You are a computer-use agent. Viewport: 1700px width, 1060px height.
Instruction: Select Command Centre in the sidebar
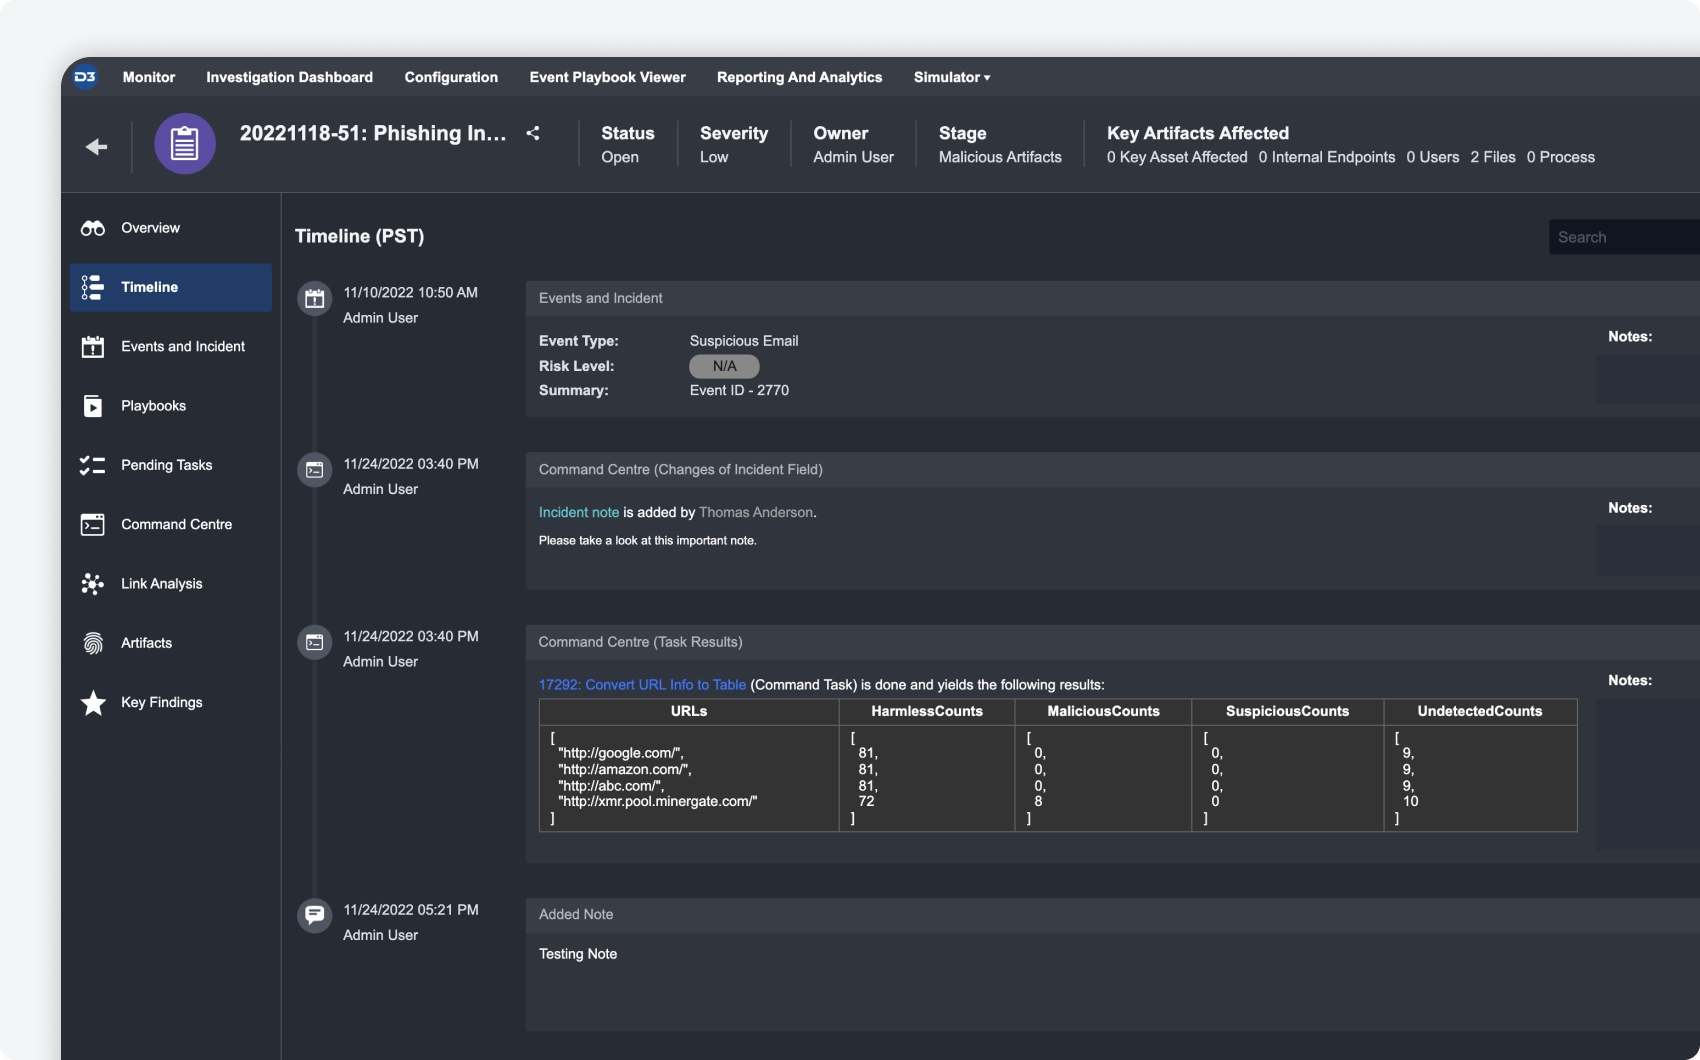coord(176,524)
